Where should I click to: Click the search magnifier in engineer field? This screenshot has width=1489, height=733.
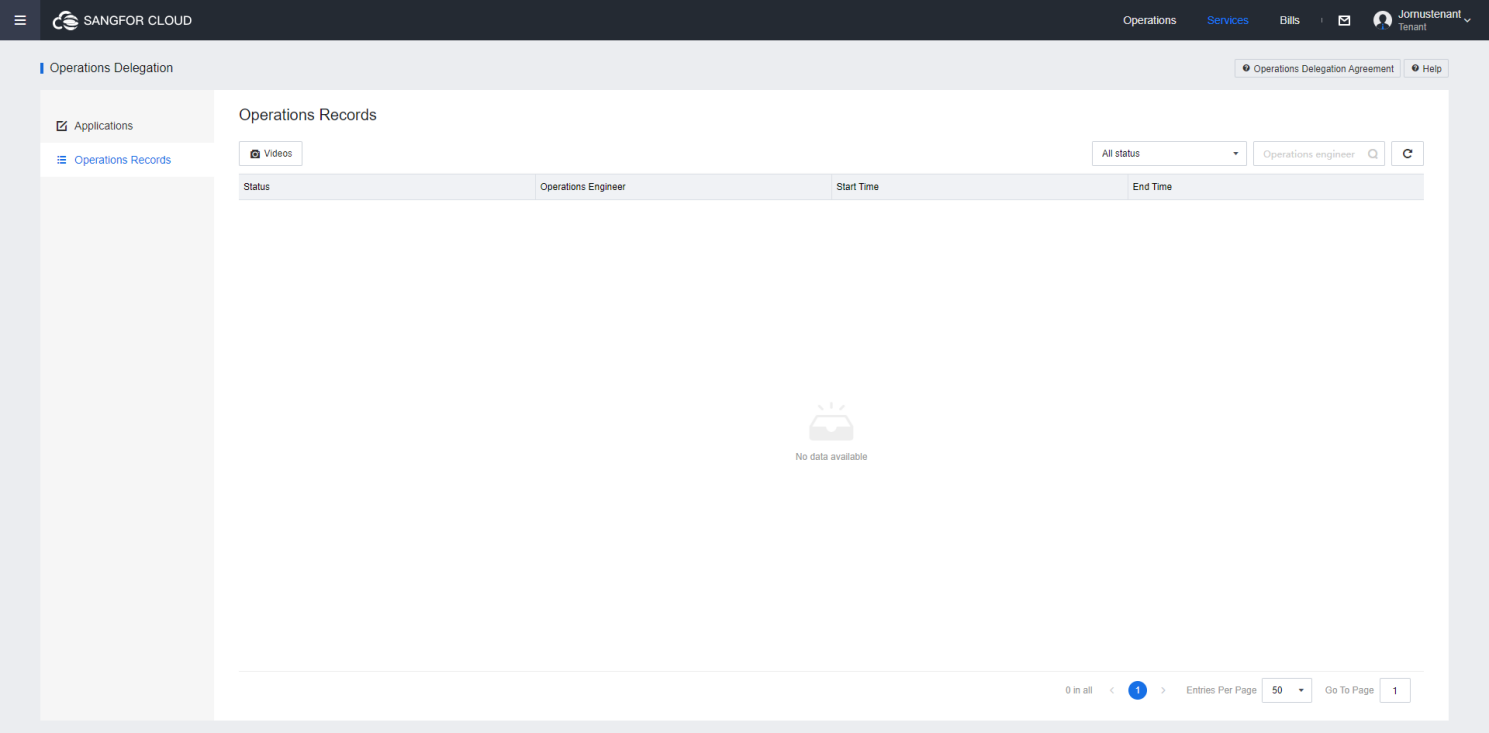point(1373,154)
